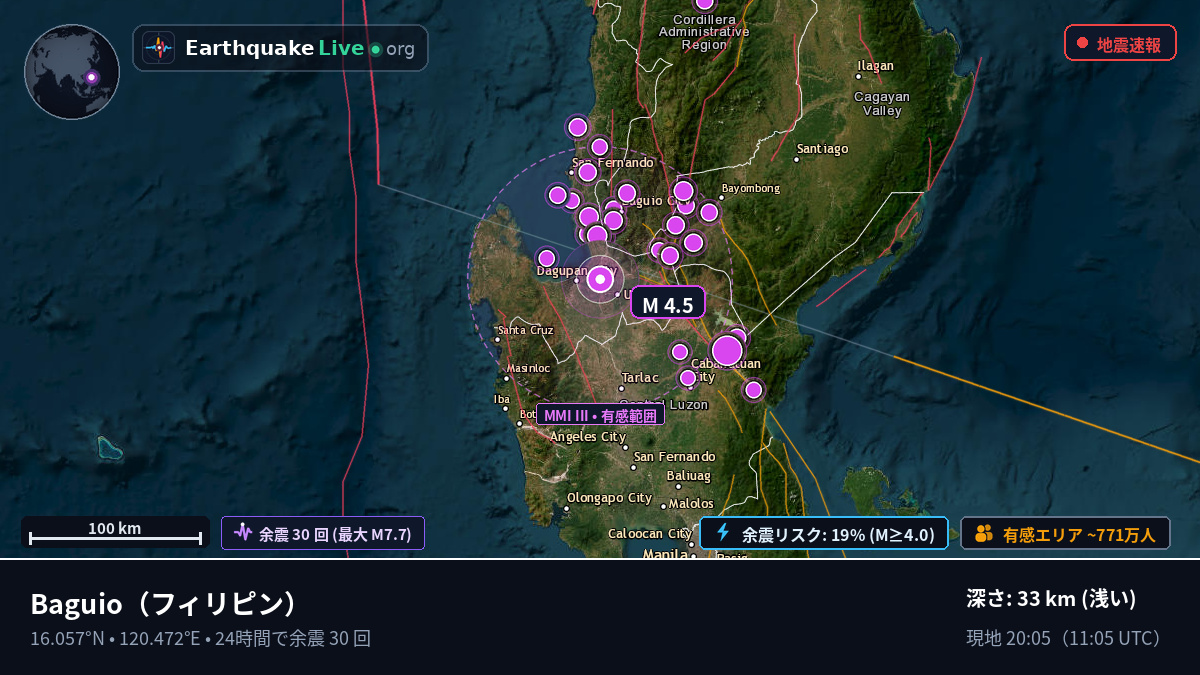Click the Baguio（フィリピン）location heading

[x=165, y=604]
